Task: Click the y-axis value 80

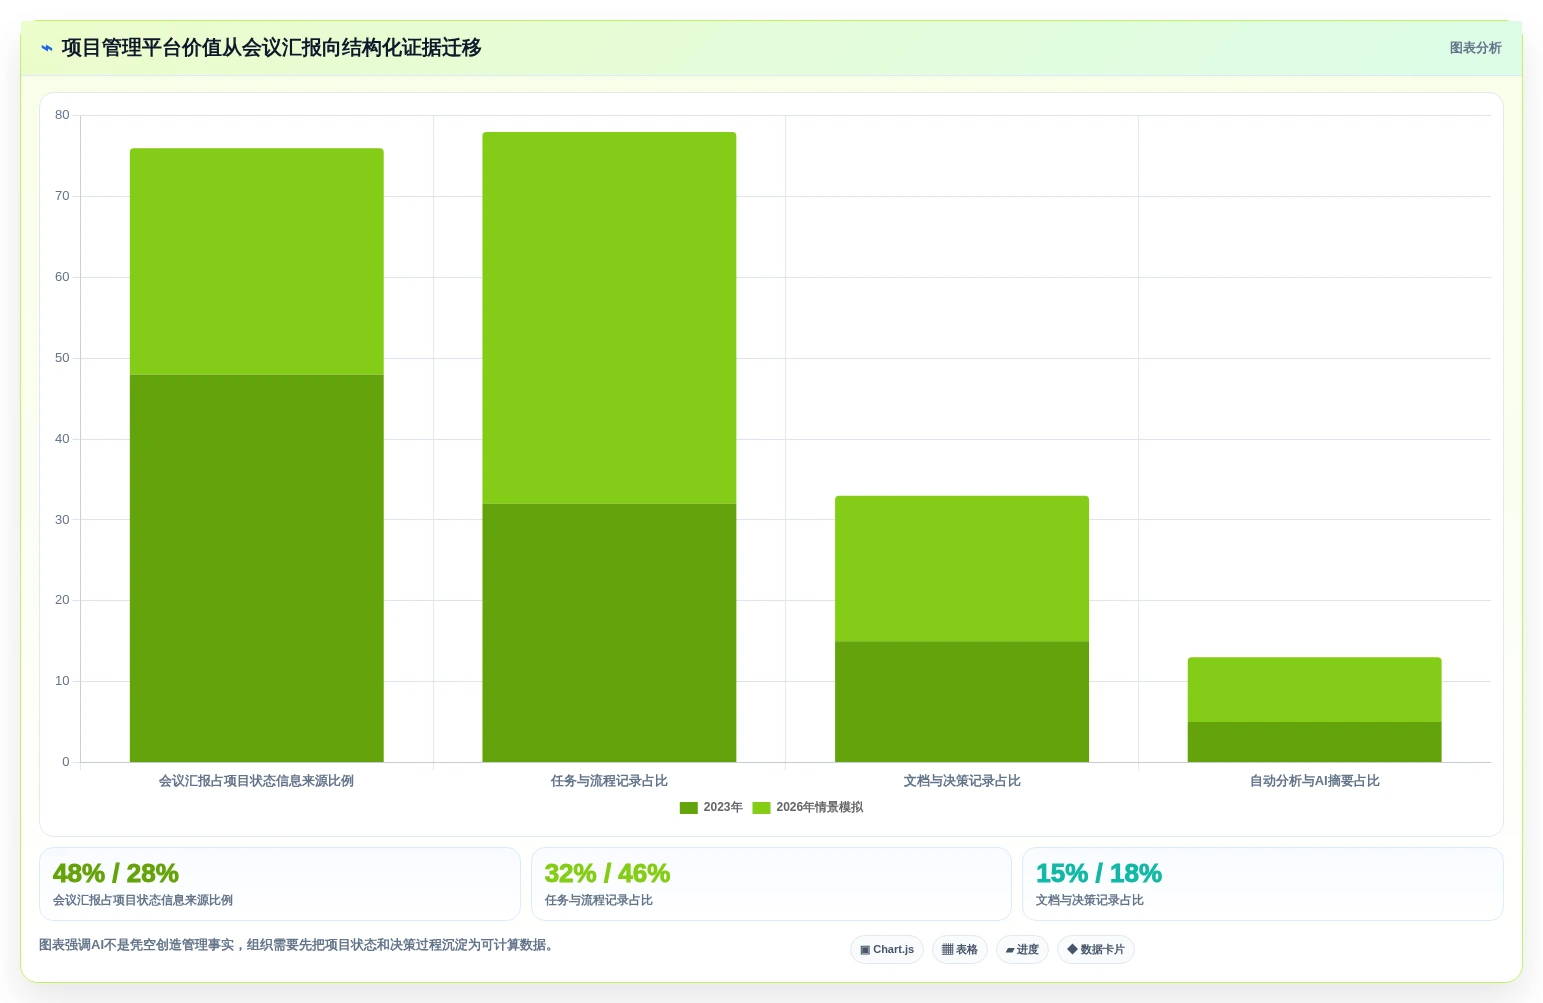Action: click(x=62, y=115)
